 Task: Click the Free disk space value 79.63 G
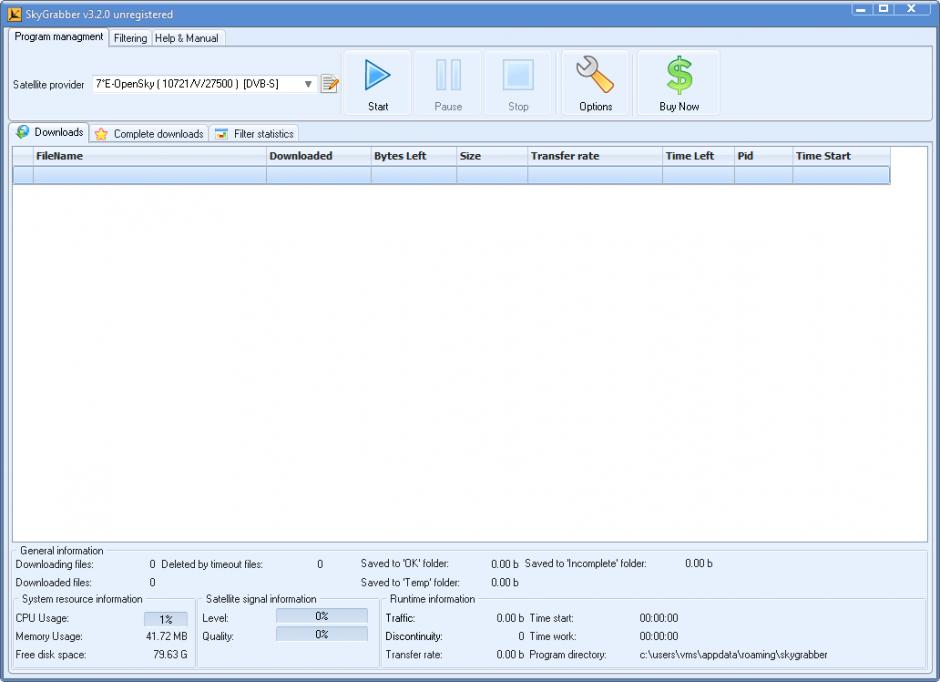(170, 654)
